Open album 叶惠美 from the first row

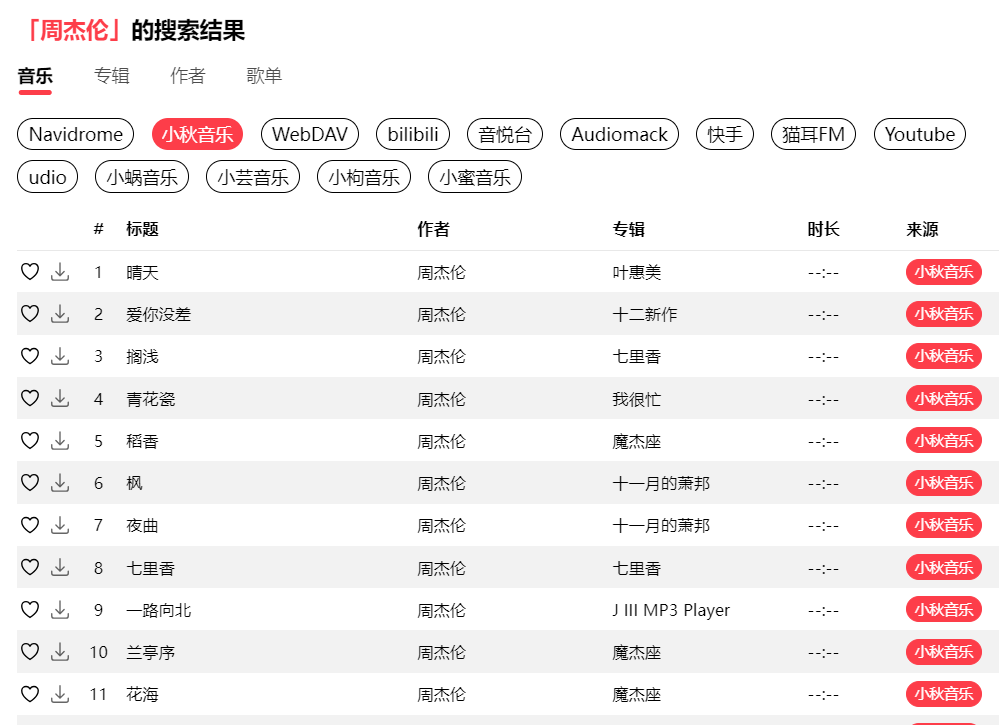click(x=636, y=272)
